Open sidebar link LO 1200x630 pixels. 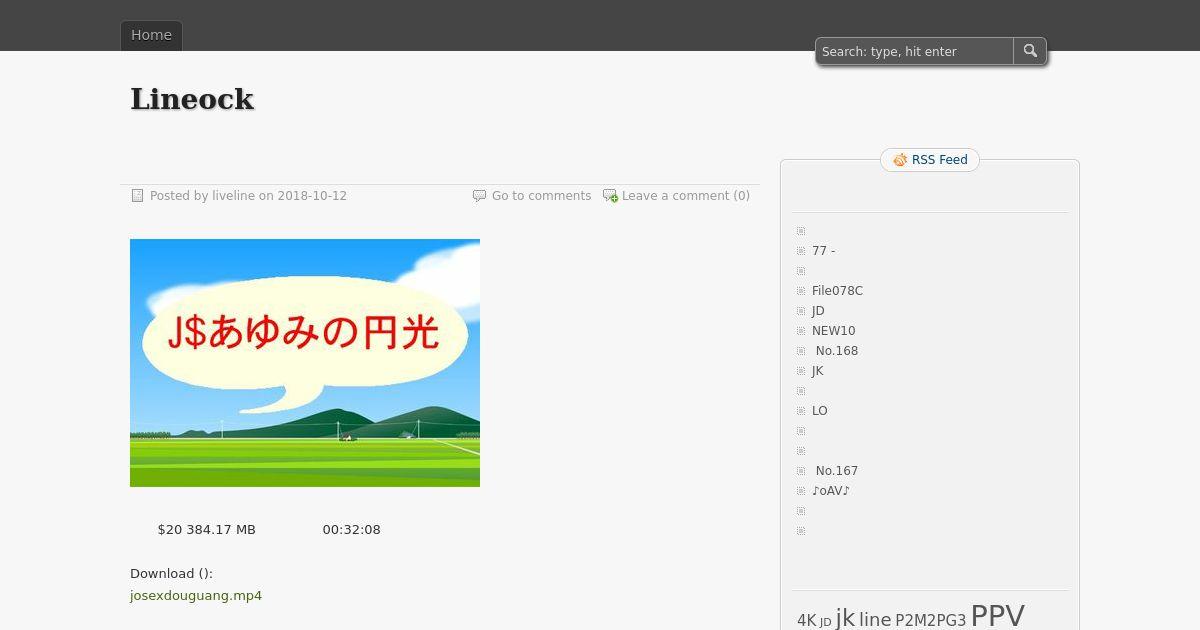point(820,411)
